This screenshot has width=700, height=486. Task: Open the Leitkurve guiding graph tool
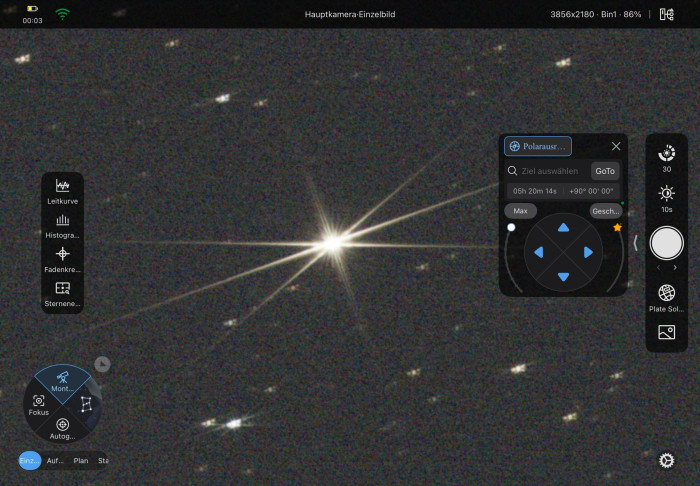(62, 191)
